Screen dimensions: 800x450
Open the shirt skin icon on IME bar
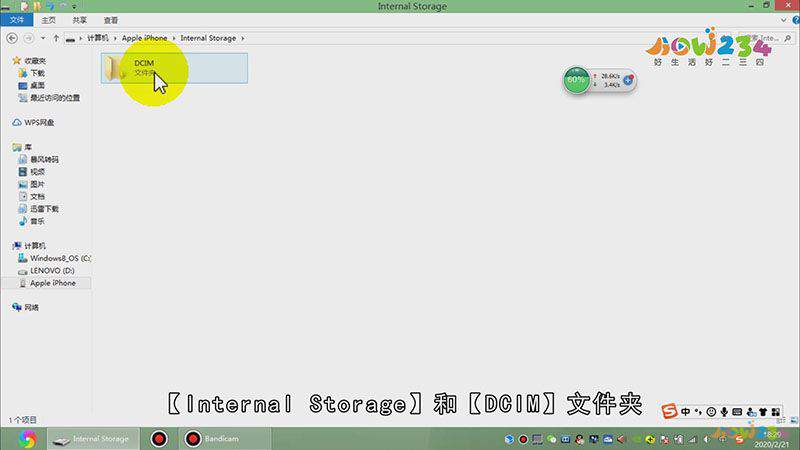point(763,412)
